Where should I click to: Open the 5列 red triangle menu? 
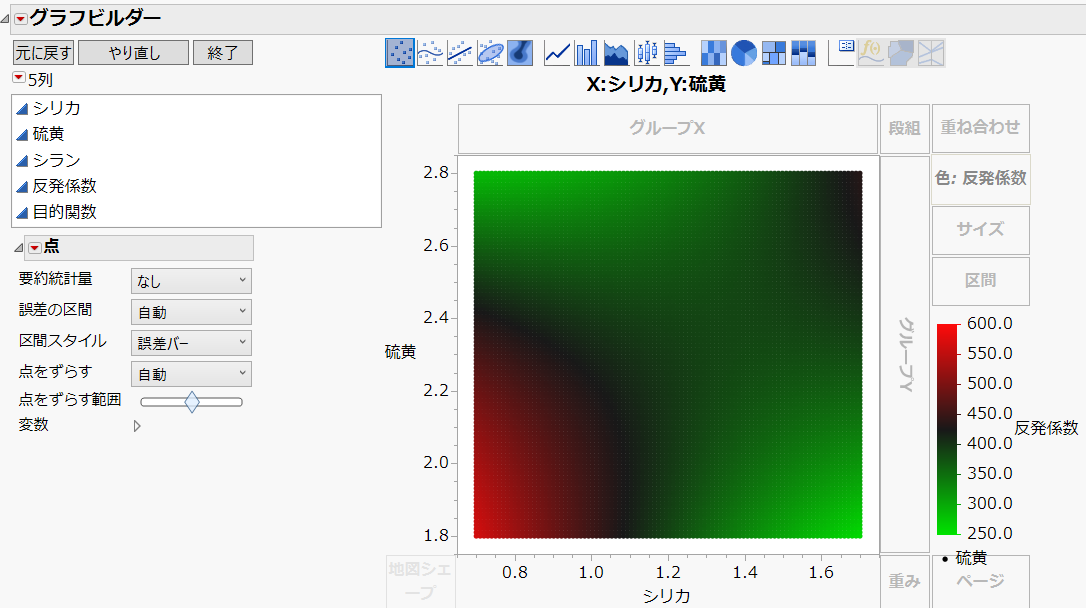(19, 78)
